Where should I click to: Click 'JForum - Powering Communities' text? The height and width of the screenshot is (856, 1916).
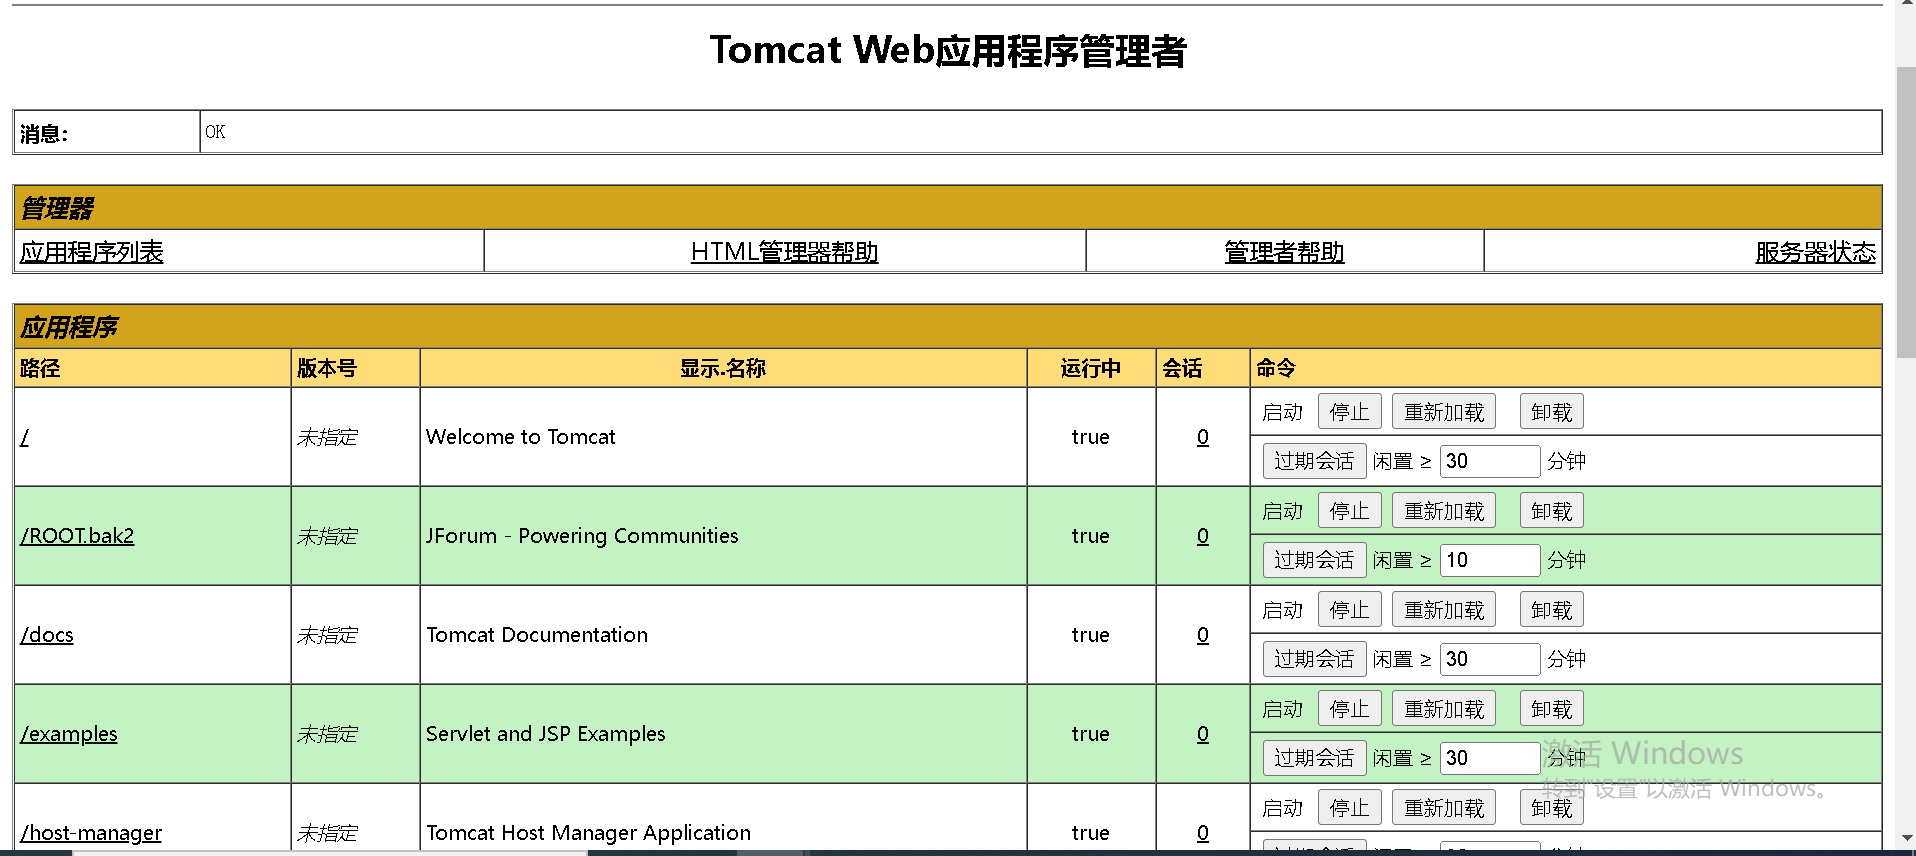point(582,536)
